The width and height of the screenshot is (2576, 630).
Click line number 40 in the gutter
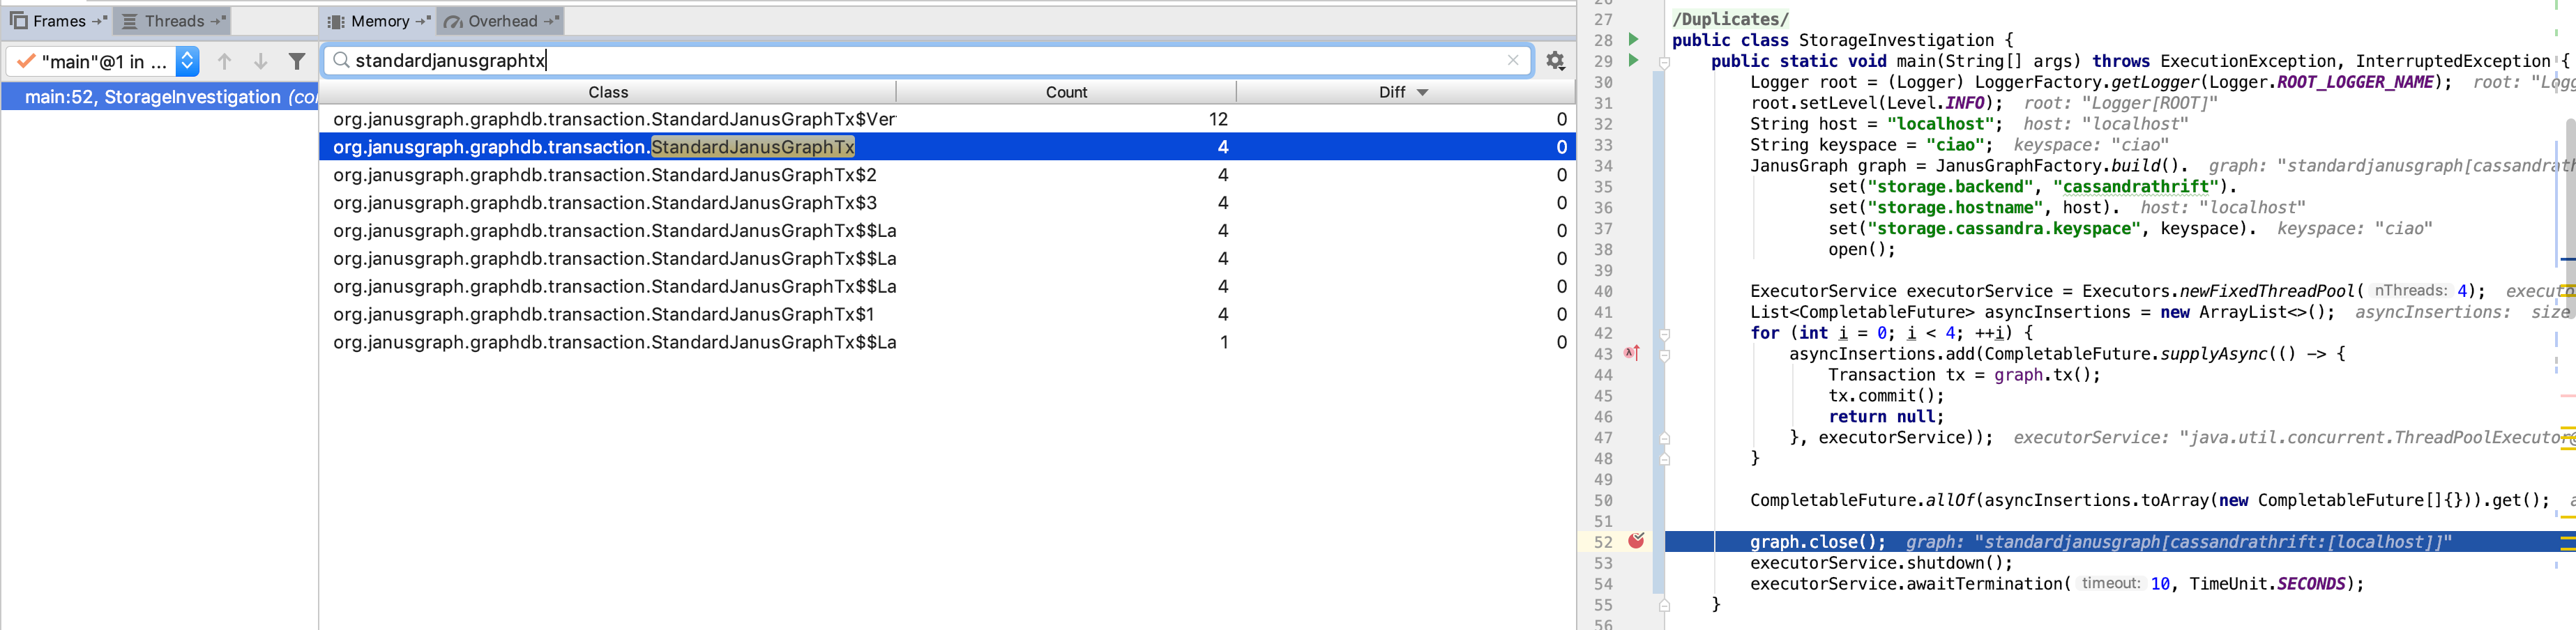(1603, 292)
